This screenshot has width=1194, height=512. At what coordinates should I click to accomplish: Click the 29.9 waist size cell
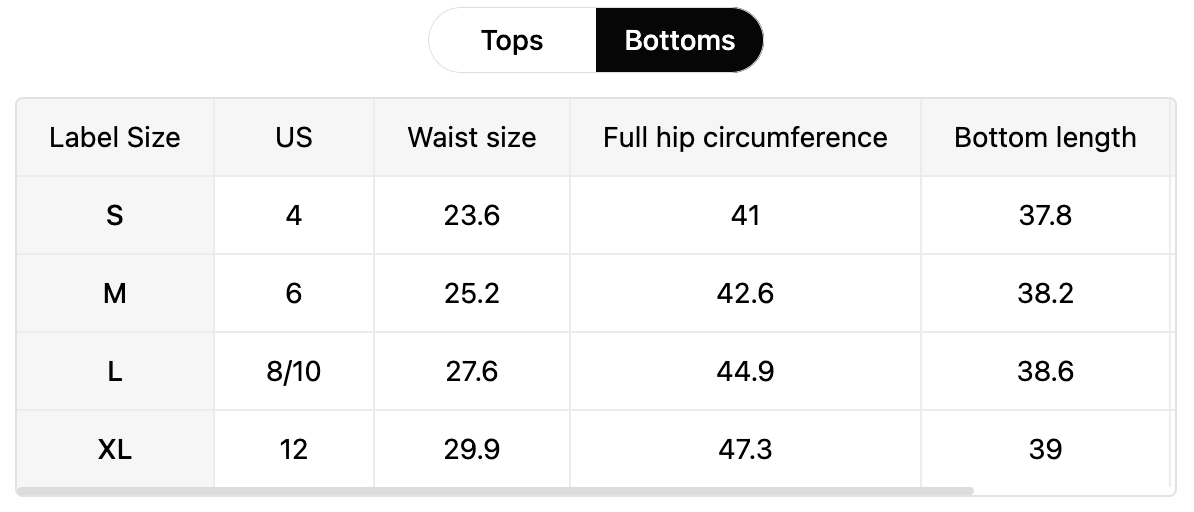coord(472,450)
